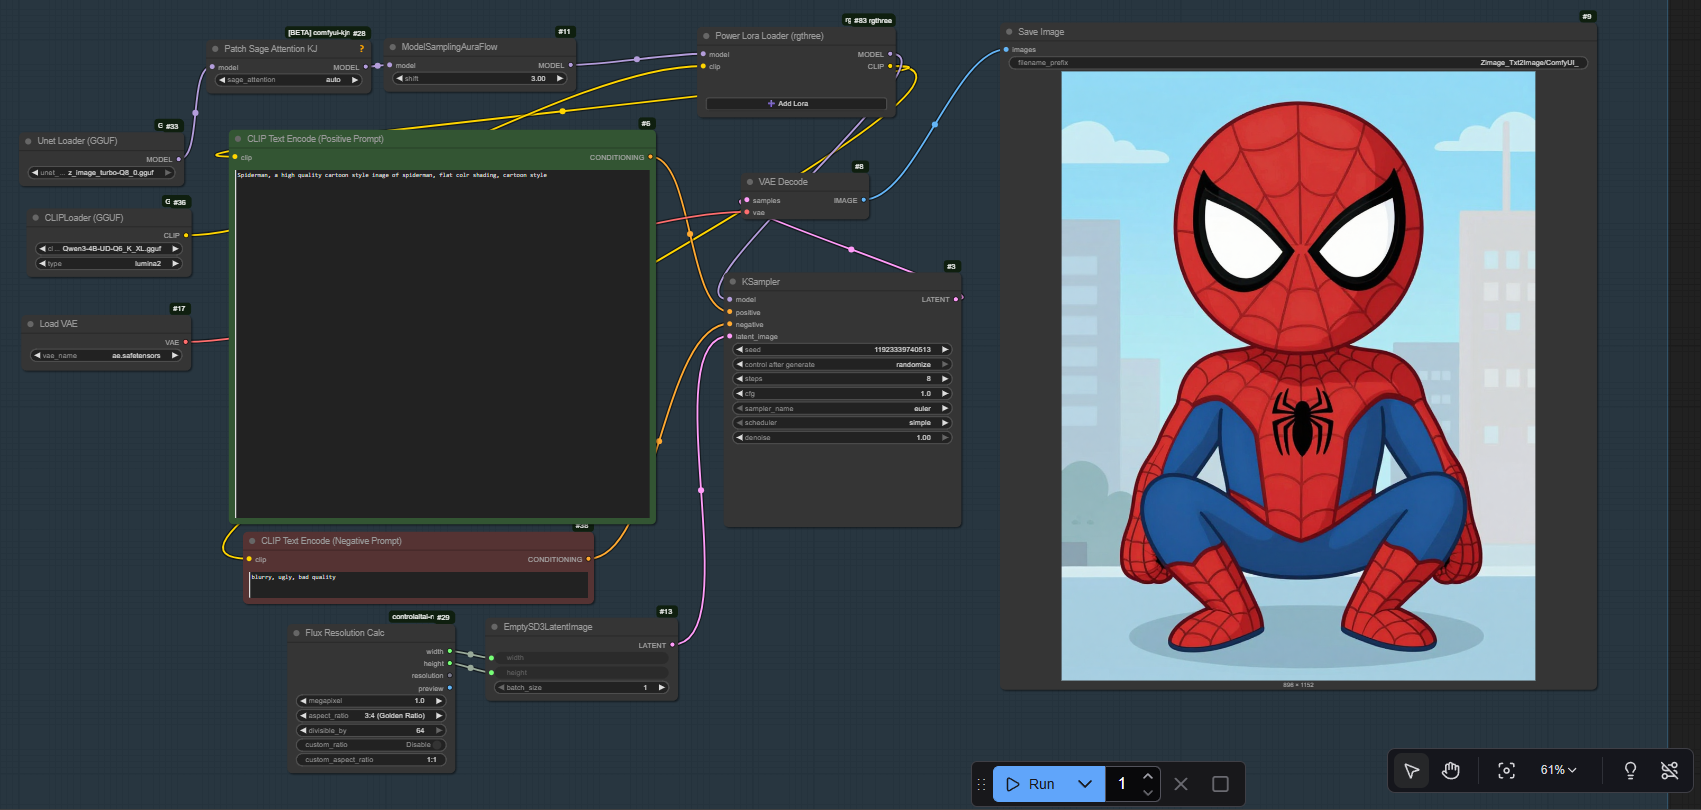This screenshot has width=1701, height=810.
Task: Collapse the EmptySD3LatentImage node dot
Action: (494, 627)
